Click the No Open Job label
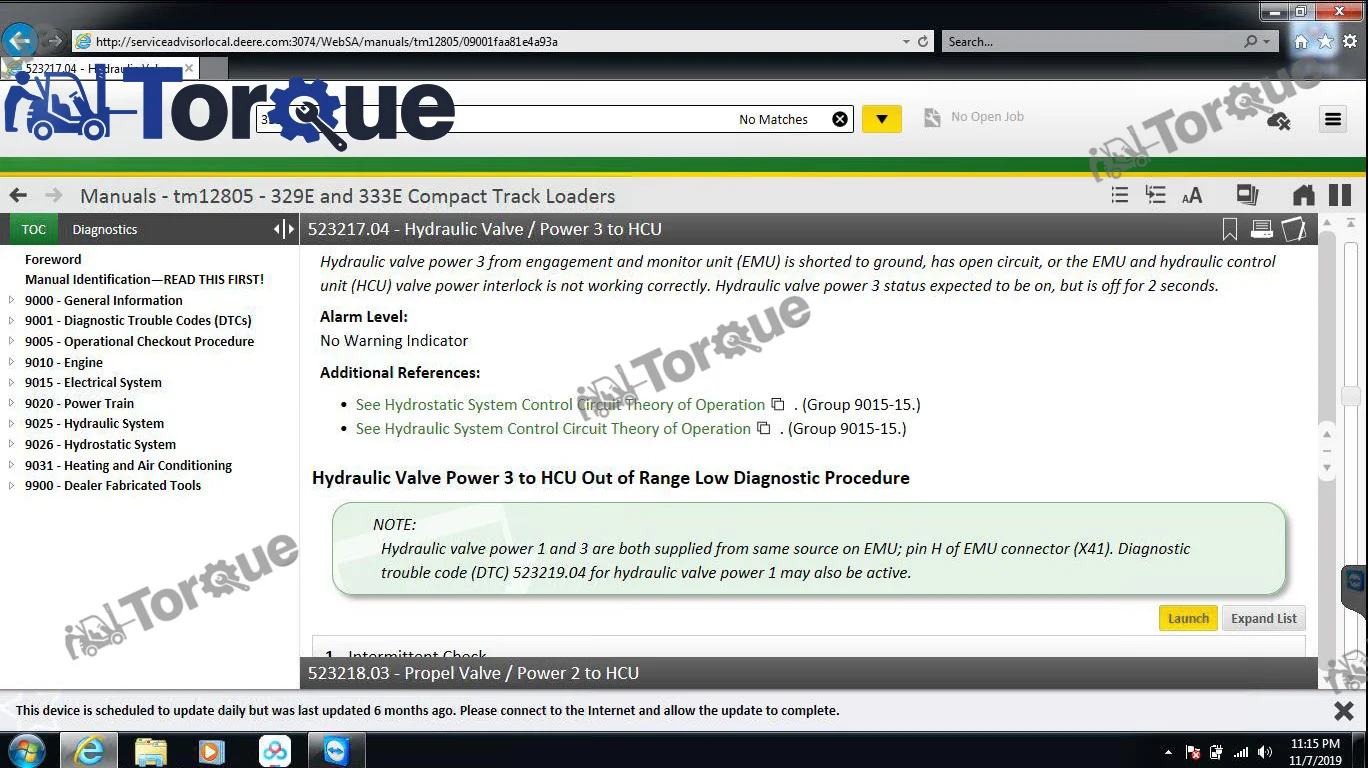Image resolution: width=1368 pixels, height=768 pixels. (x=987, y=117)
